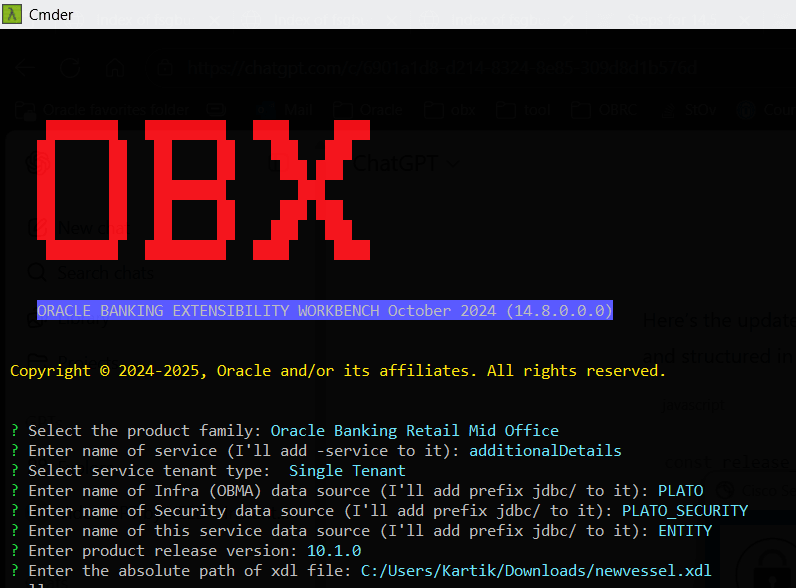Click the 'Single Tenant' tenant type value

(347, 471)
